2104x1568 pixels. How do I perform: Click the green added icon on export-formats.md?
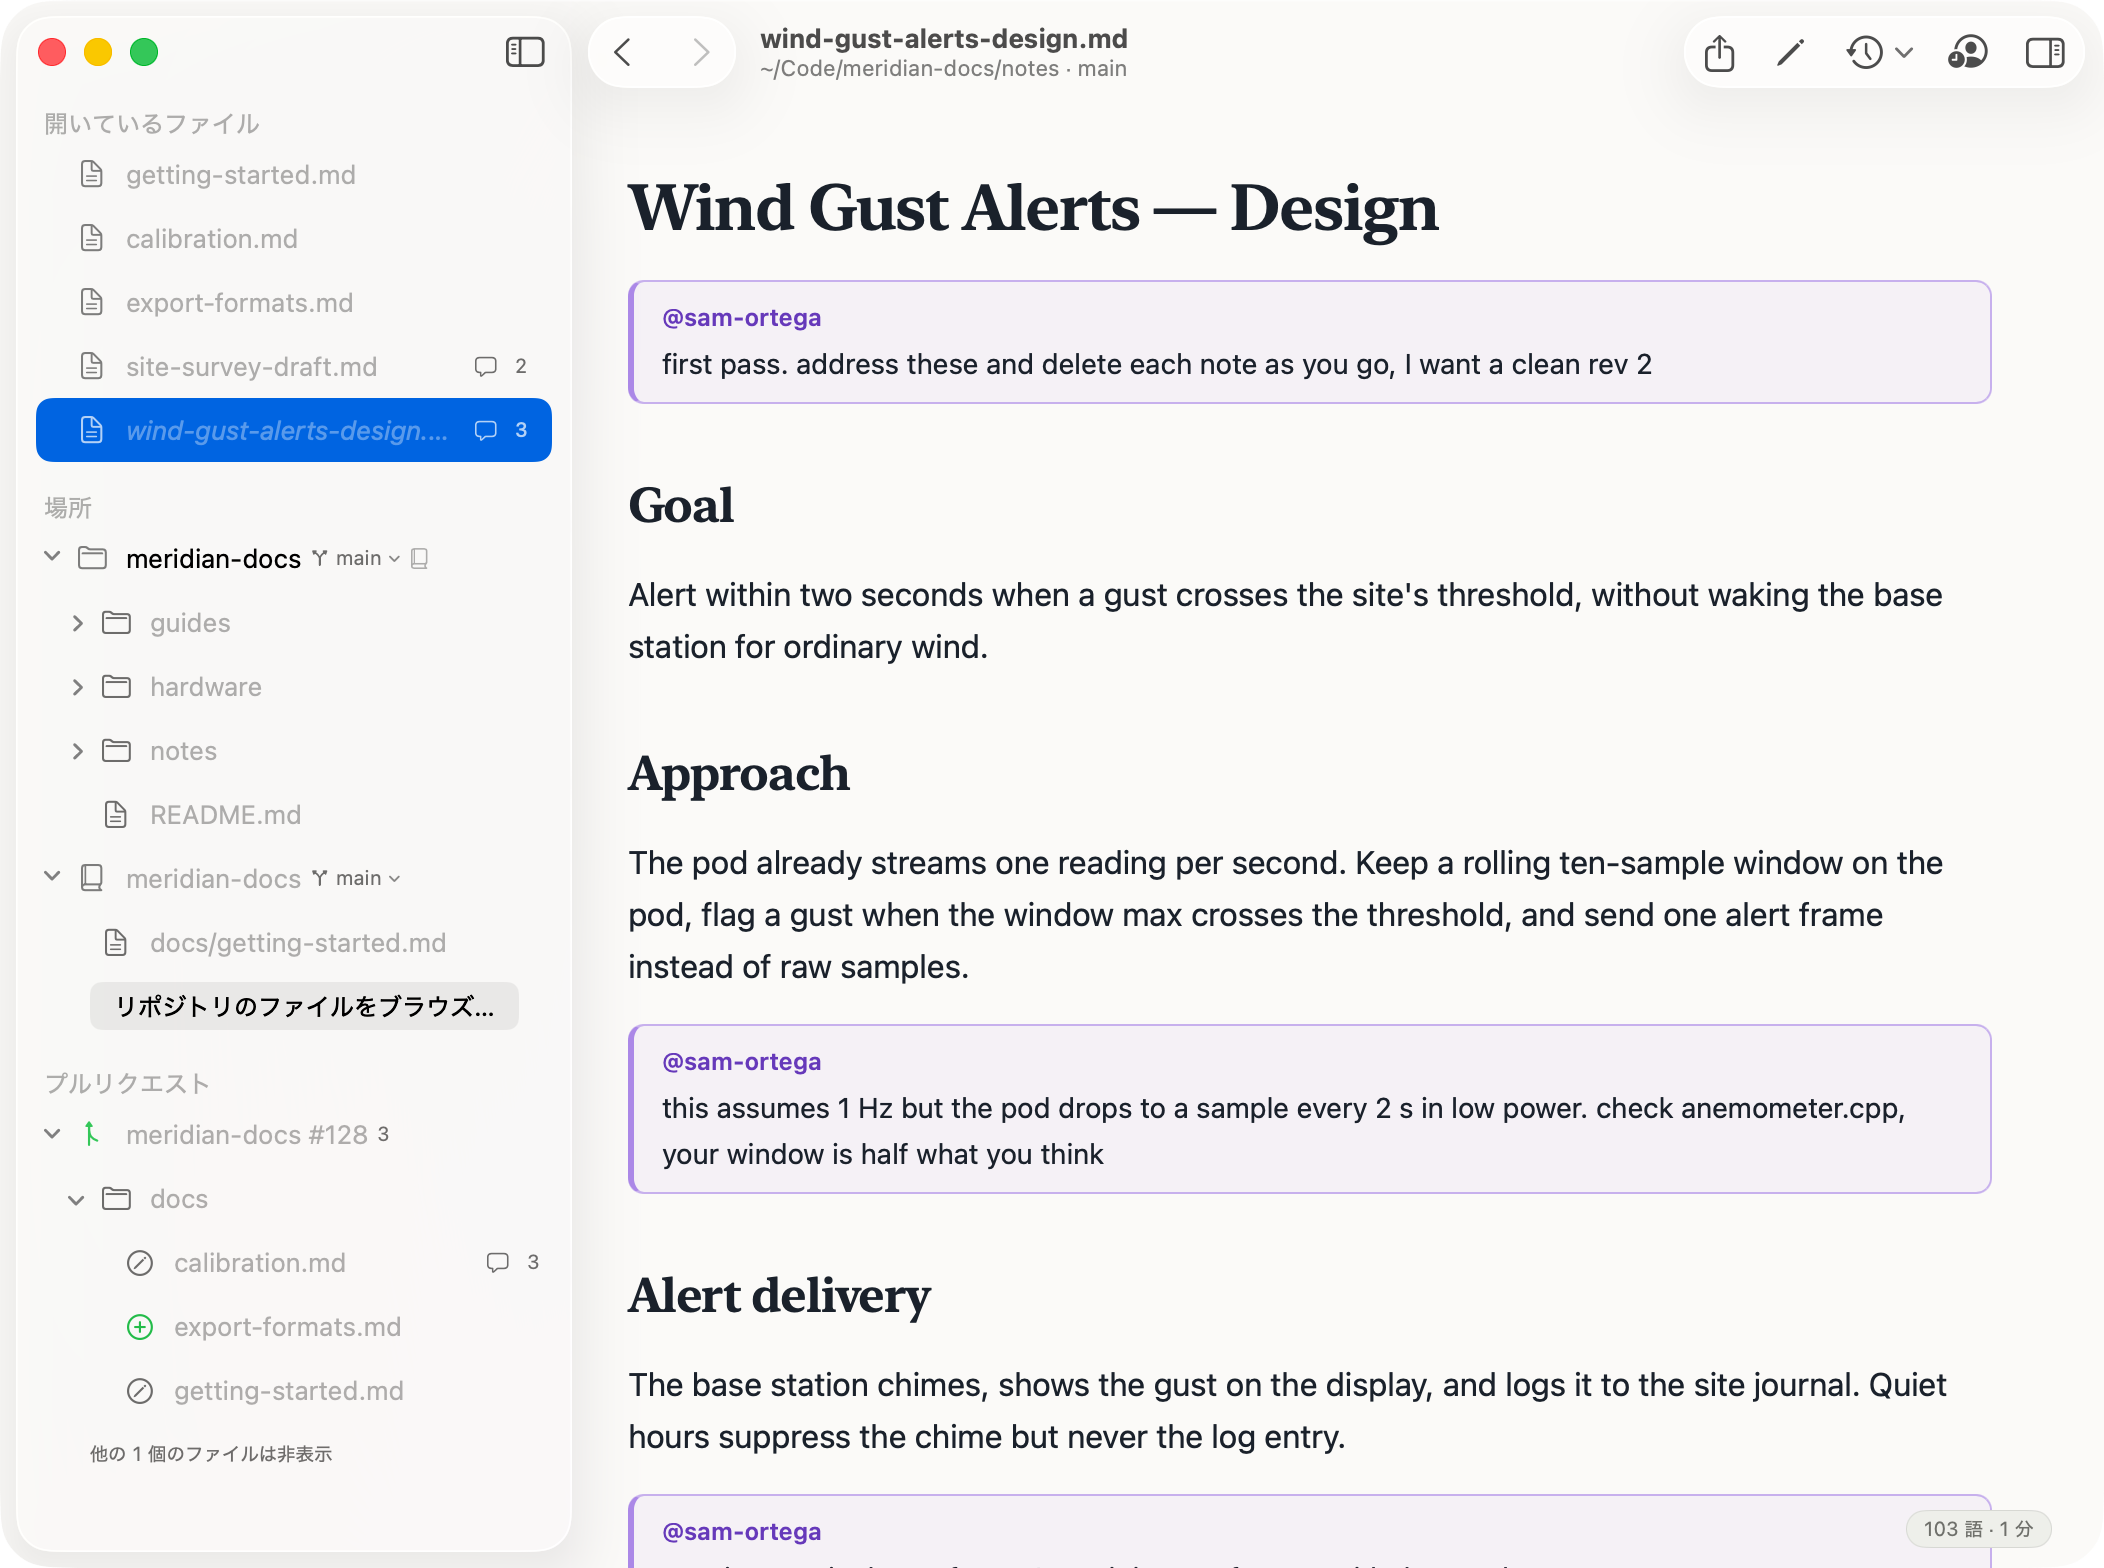(x=140, y=1327)
